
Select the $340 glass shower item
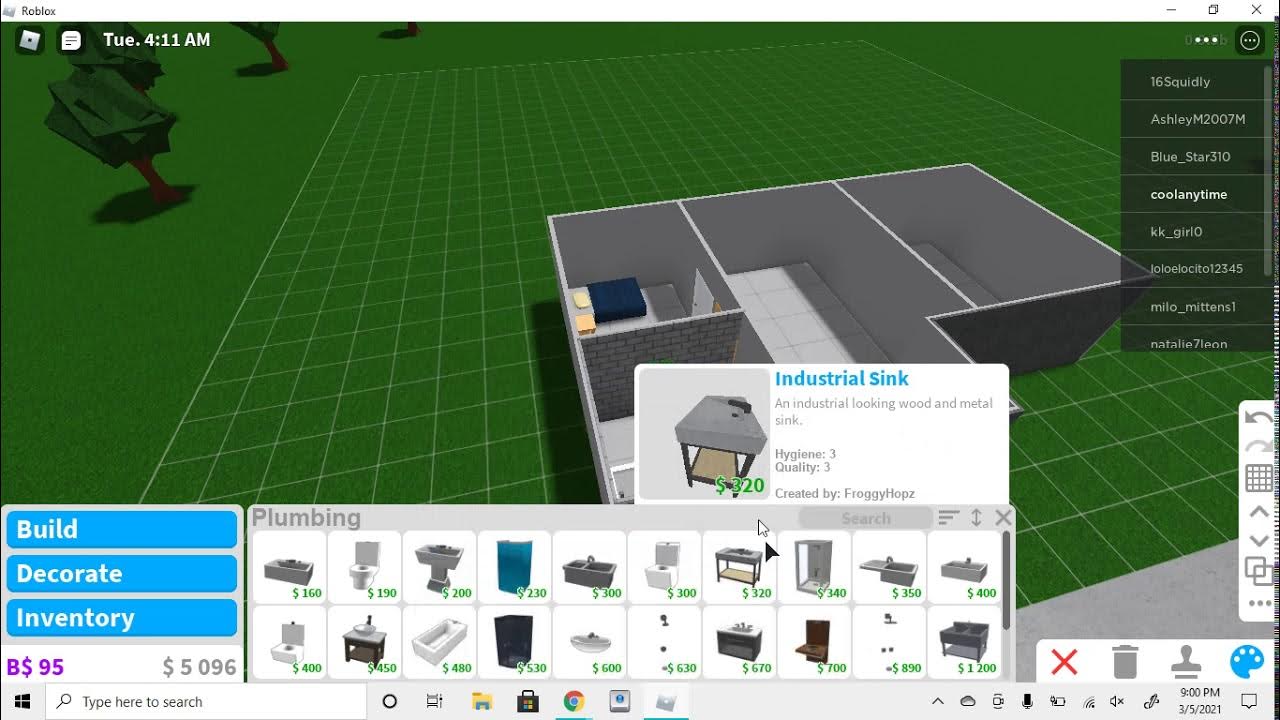814,567
